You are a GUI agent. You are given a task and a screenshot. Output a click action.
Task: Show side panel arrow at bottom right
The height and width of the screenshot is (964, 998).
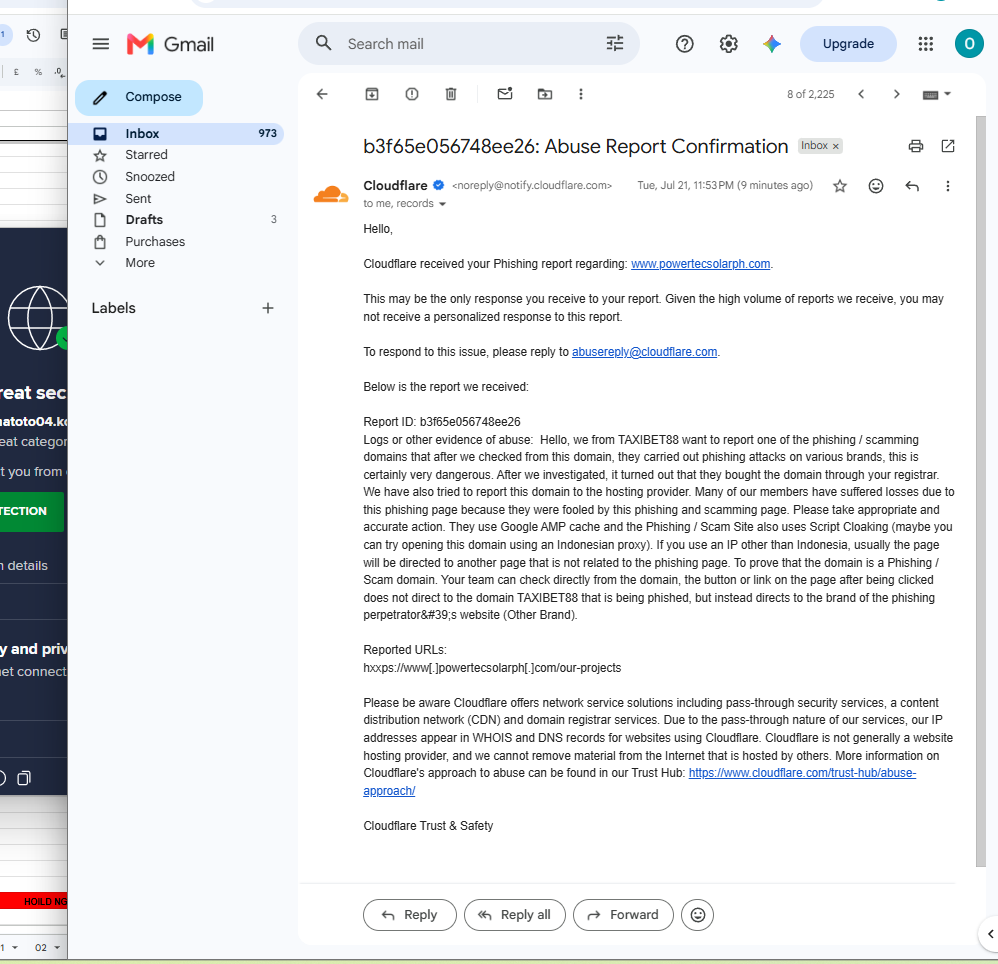coord(990,934)
